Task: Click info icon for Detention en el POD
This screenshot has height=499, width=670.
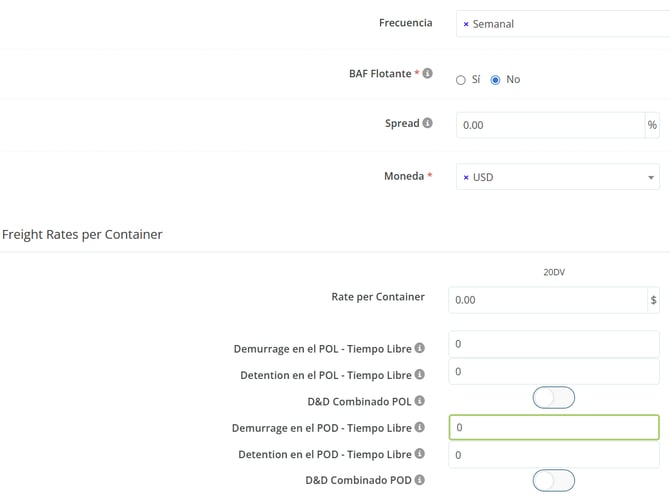Action: 420,455
